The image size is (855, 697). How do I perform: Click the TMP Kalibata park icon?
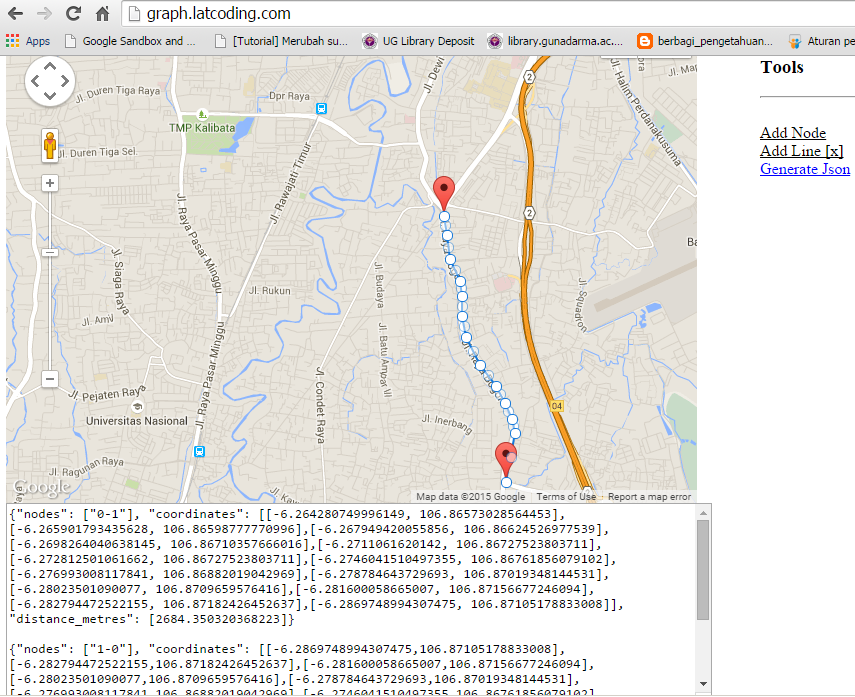[202, 115]
